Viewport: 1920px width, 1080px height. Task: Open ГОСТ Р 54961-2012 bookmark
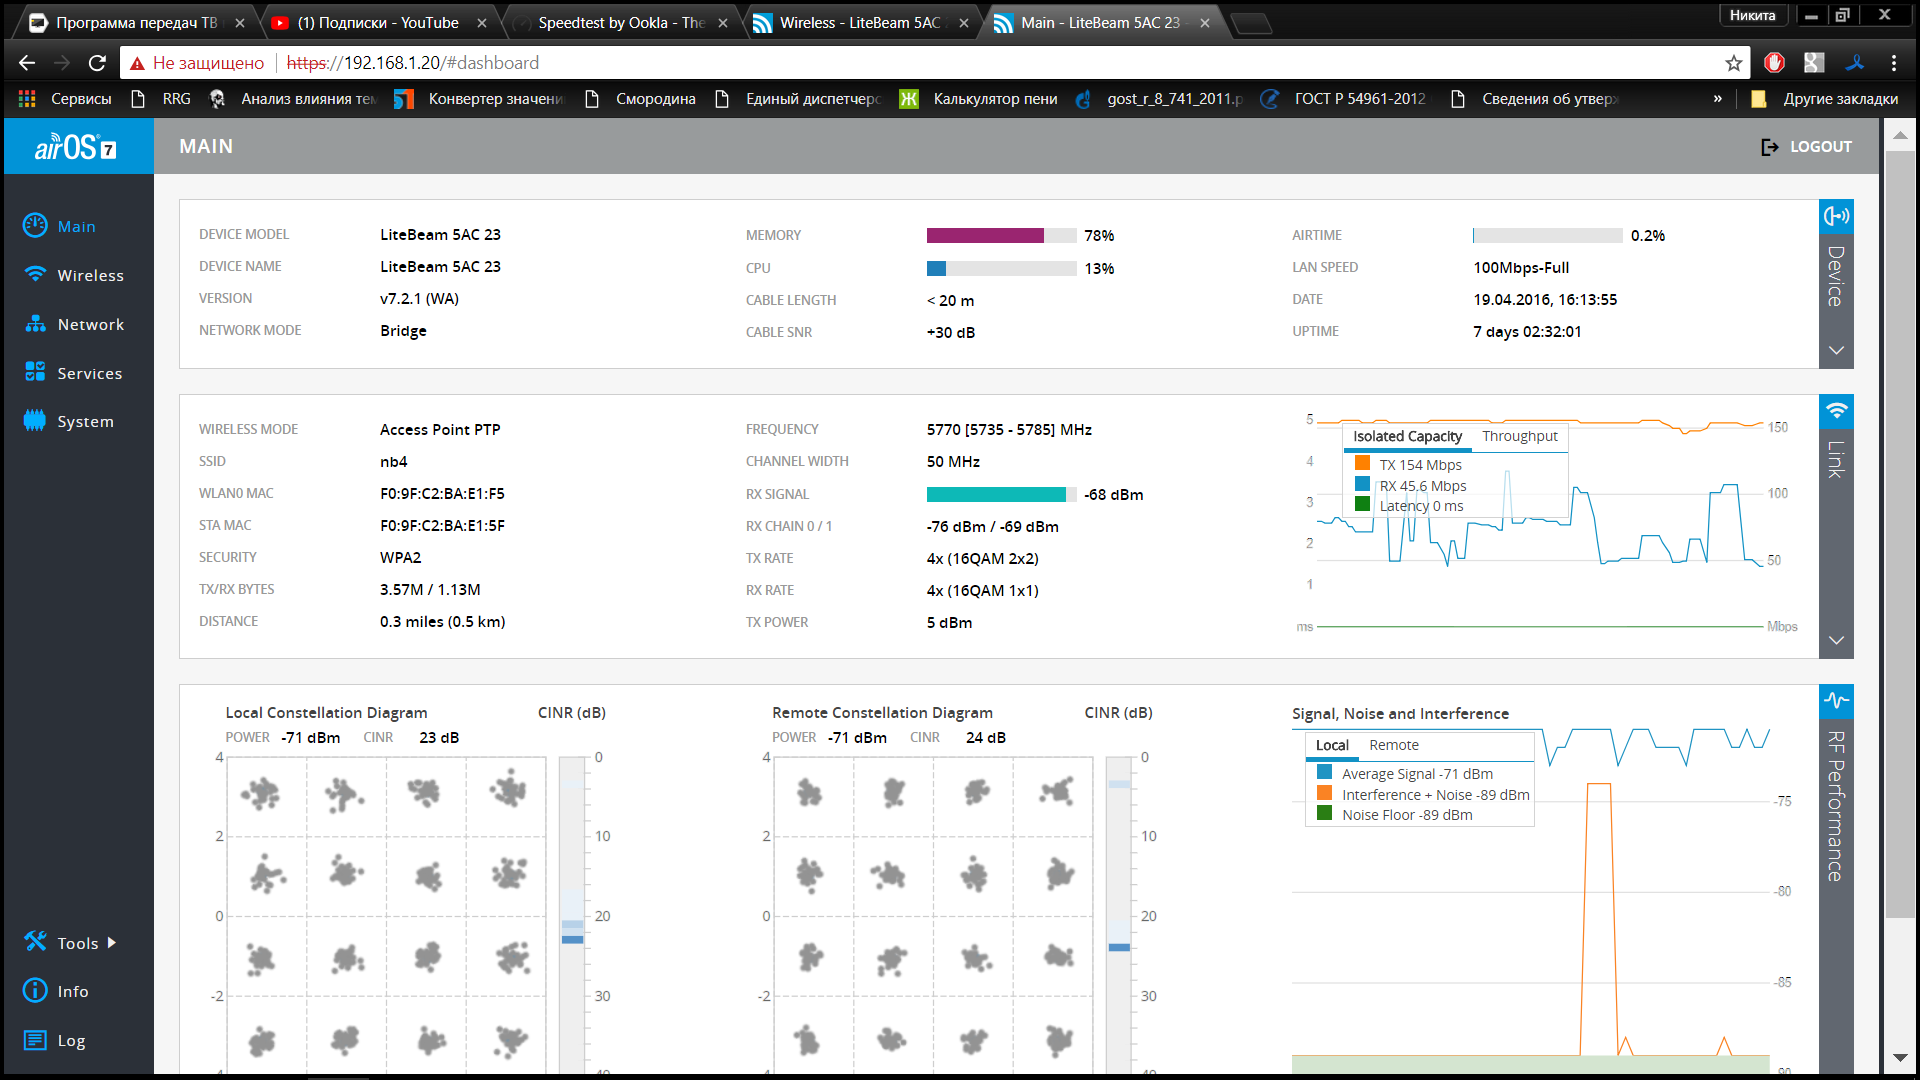click(x=1344, y=98)
